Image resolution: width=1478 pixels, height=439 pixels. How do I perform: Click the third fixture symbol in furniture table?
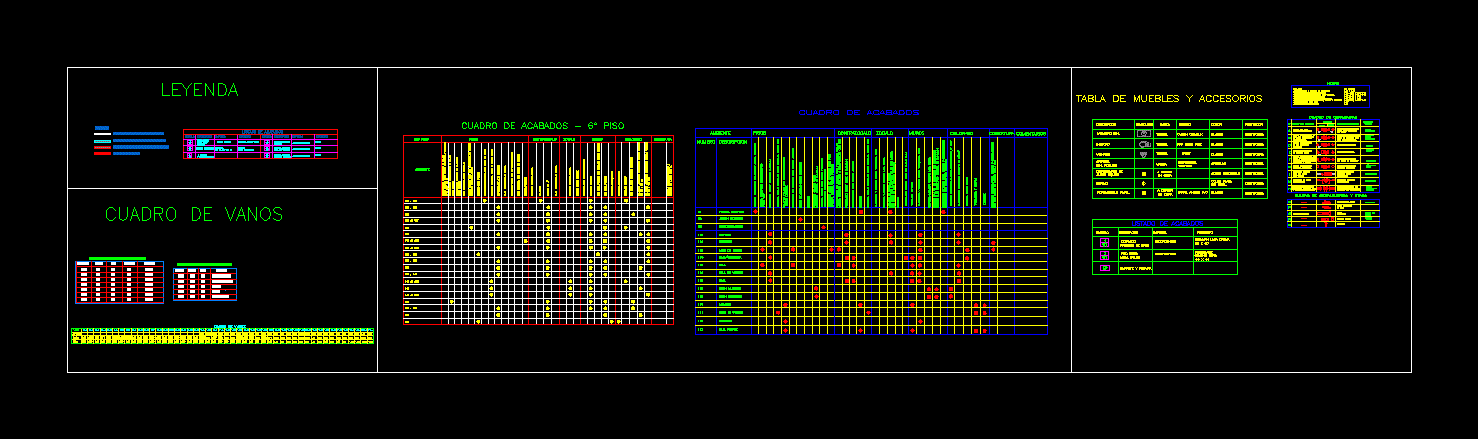pos(1142,155)
